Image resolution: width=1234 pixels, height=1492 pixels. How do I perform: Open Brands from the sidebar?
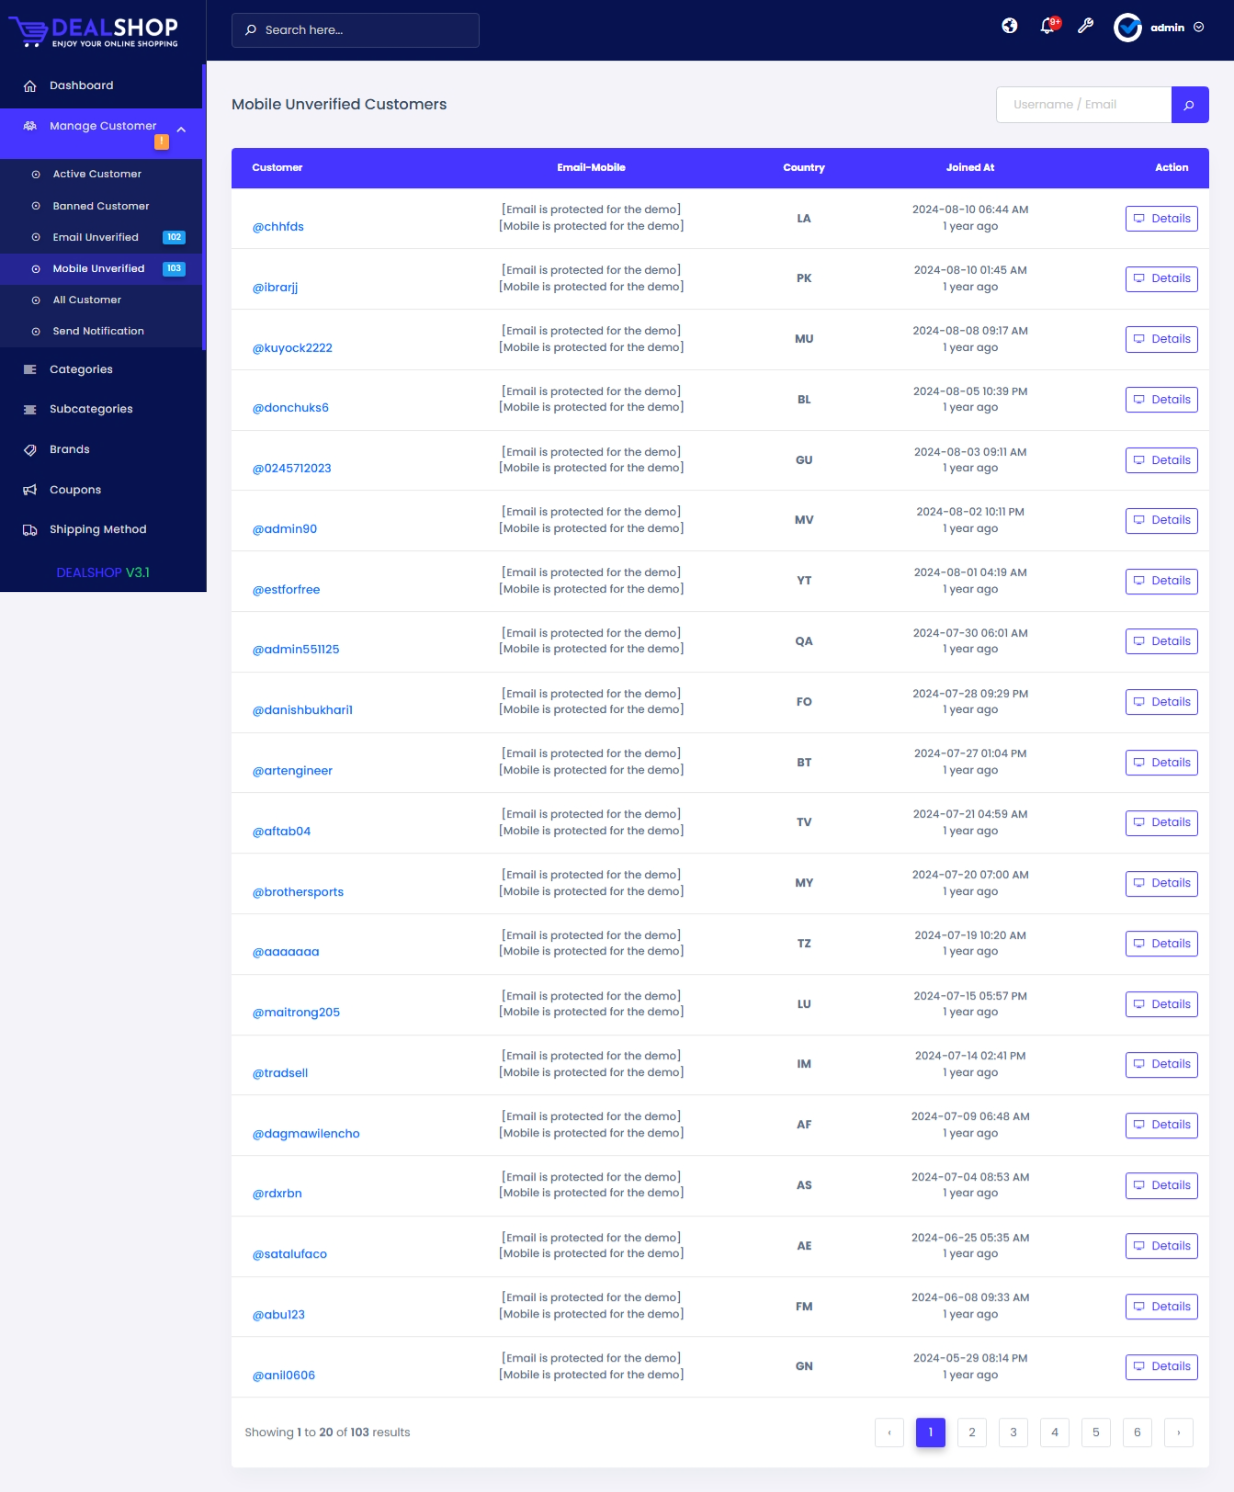click(69, 450)
